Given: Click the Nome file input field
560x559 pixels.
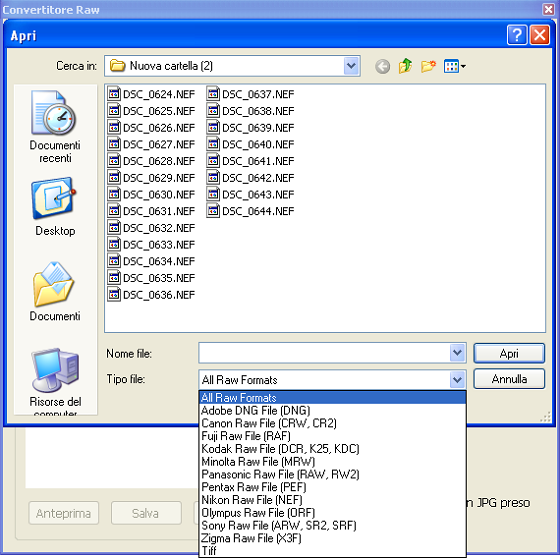Looking at the screenshot, I should point(324,353).
